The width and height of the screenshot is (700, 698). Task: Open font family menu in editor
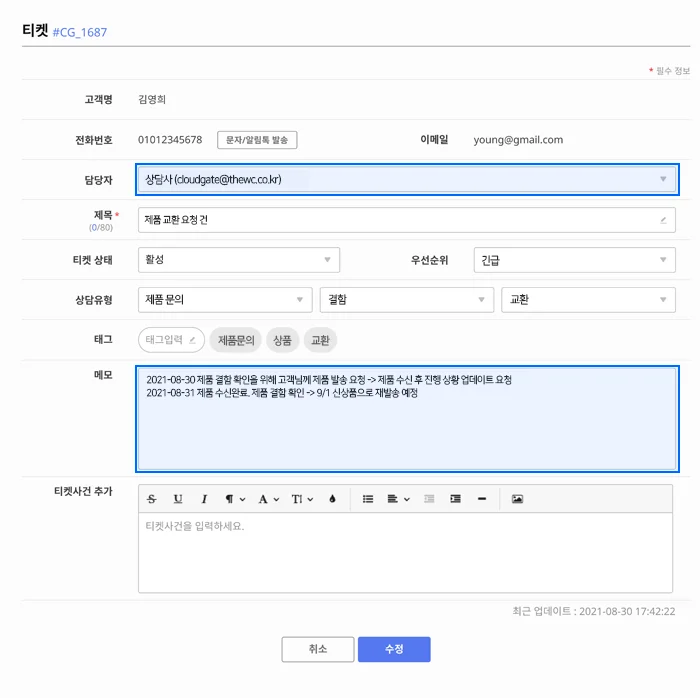(x=269, y=499)
